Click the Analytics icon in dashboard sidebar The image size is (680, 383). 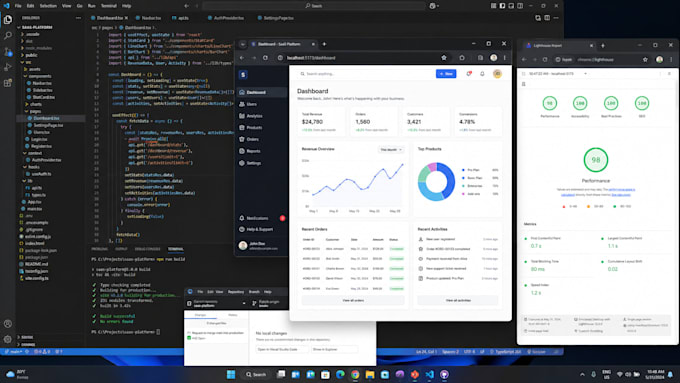[242, 116]
